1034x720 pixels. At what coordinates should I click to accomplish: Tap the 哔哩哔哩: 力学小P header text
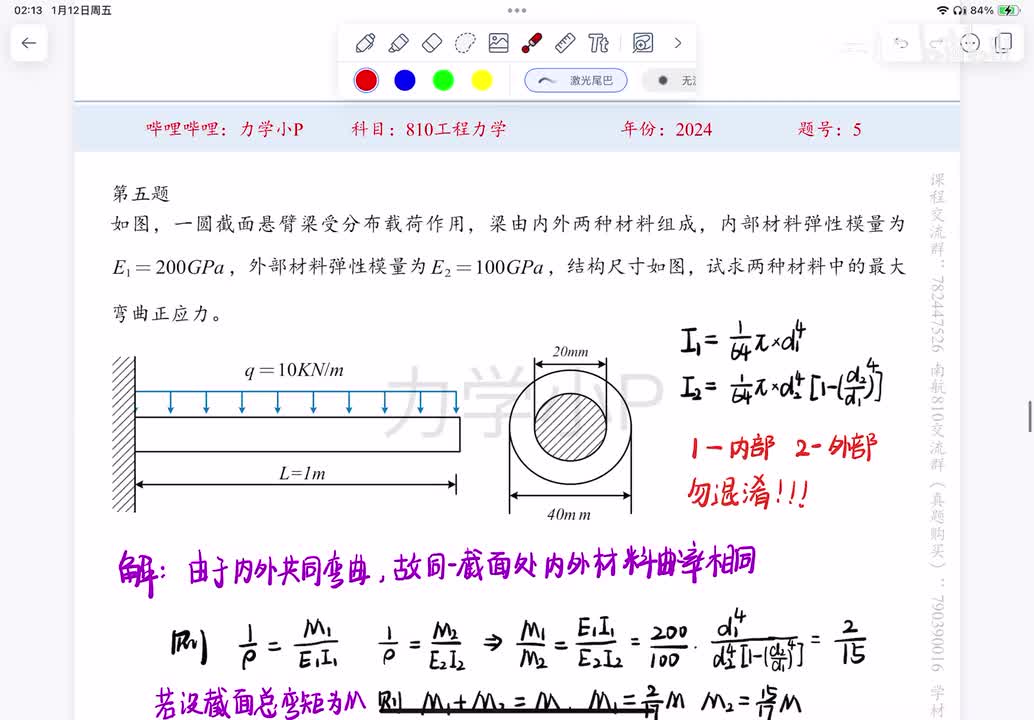coord(225,129)
